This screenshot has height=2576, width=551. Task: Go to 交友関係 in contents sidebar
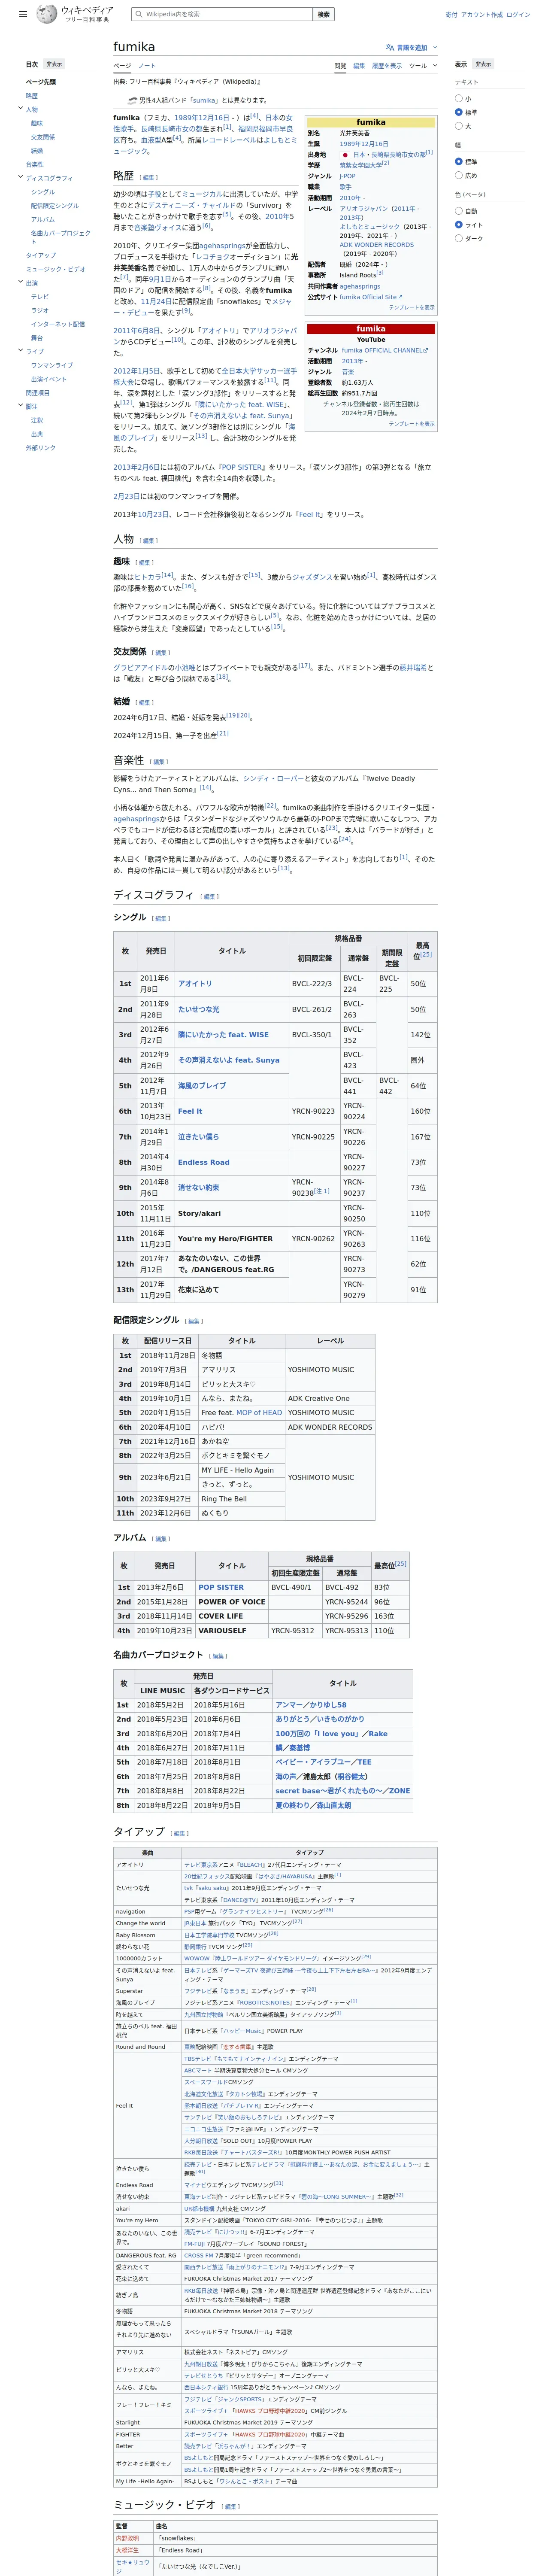tap(43, 137)
